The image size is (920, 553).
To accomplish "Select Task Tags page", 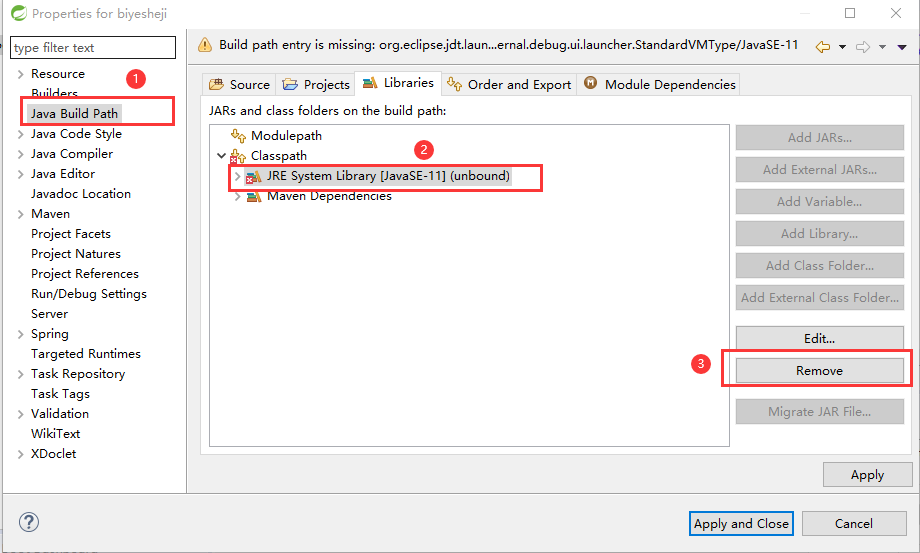I will tap(60, 393).
